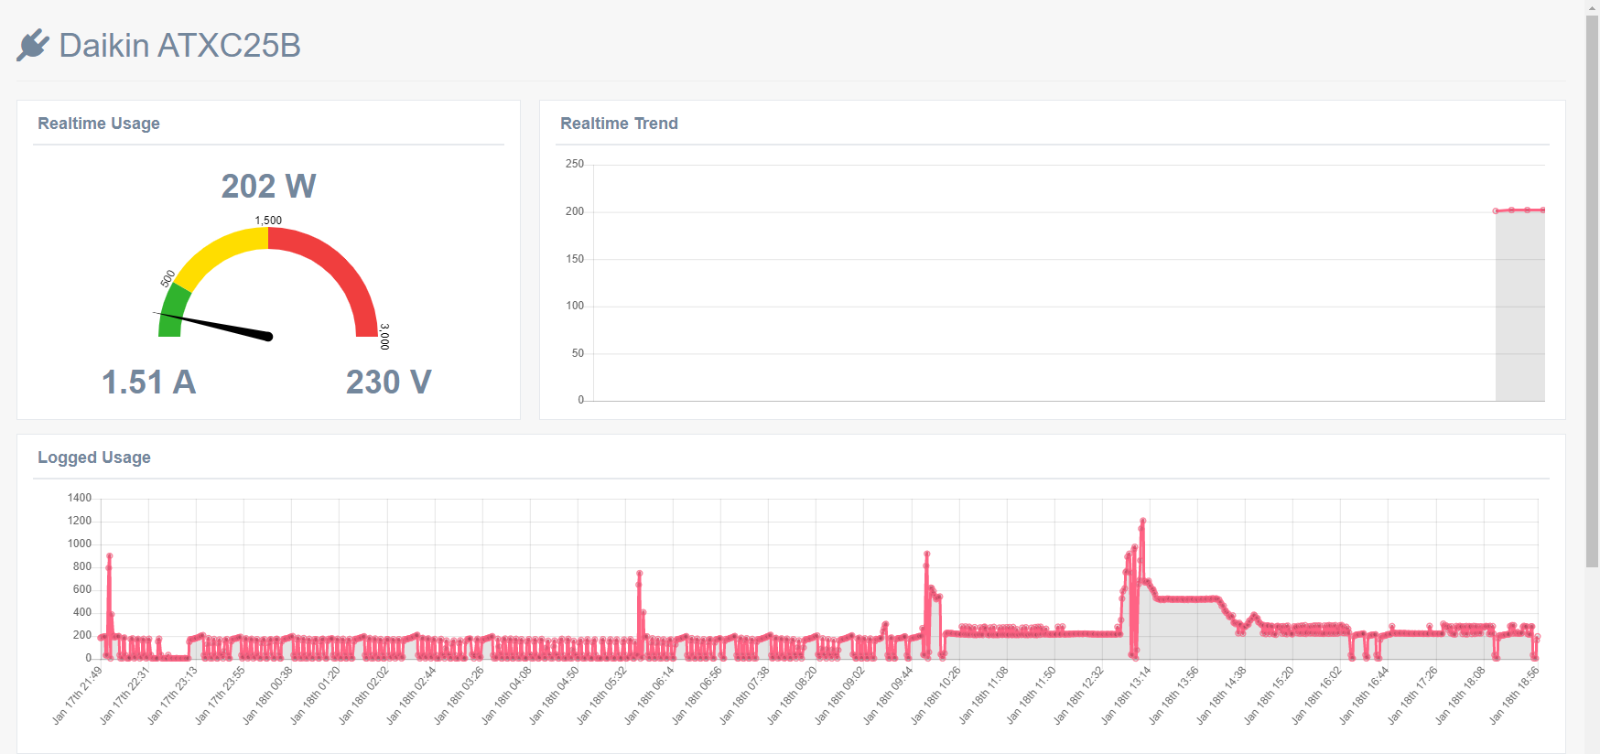Image resolution: width=1600 pixels, height=754 pixels.
Task: Click the scrollbar up arrow
Action: click(x=1592, y=7)
